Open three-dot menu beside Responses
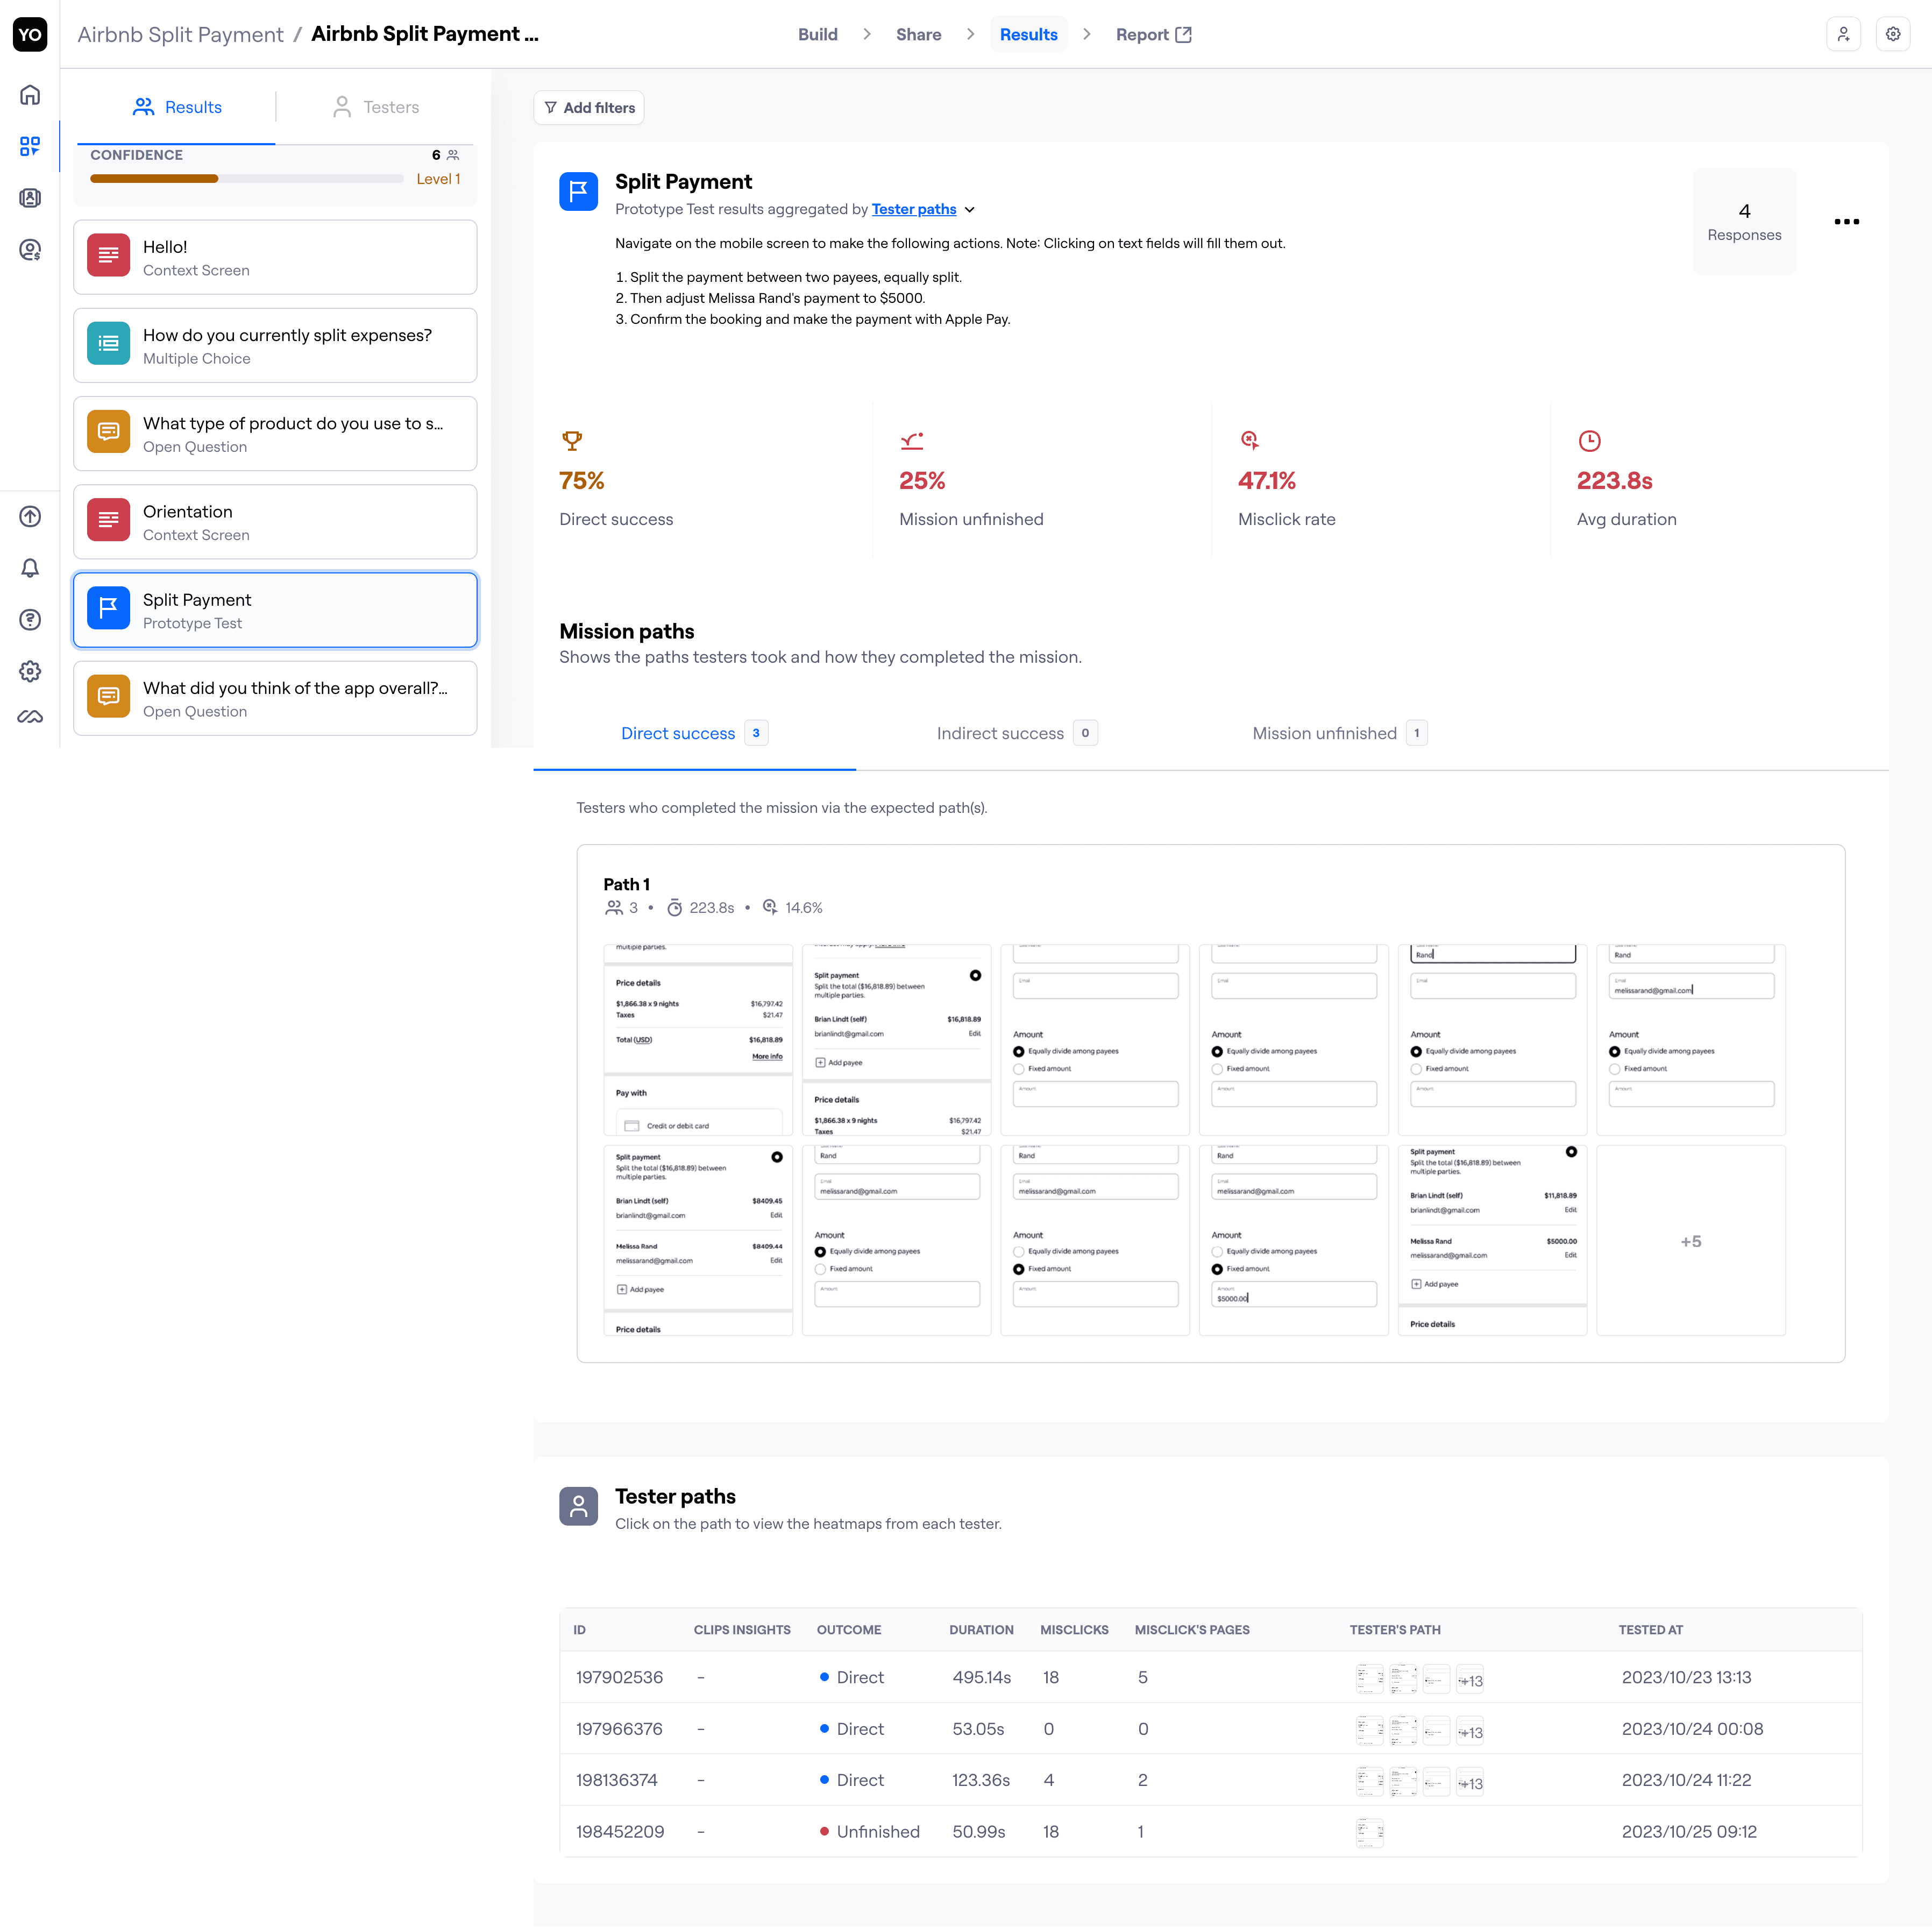This screenshot has width=1932, height=1928. [x=1846, y=222]
